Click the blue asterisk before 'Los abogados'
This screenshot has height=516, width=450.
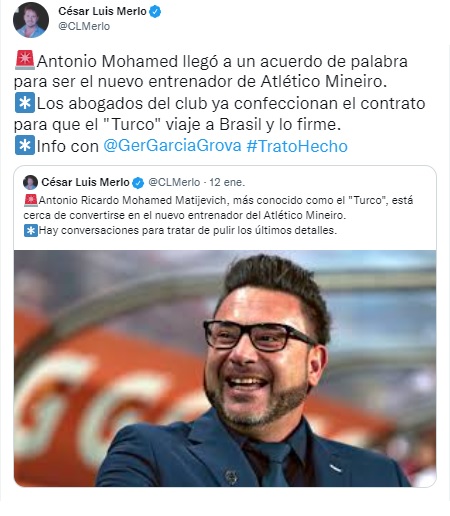25,103
